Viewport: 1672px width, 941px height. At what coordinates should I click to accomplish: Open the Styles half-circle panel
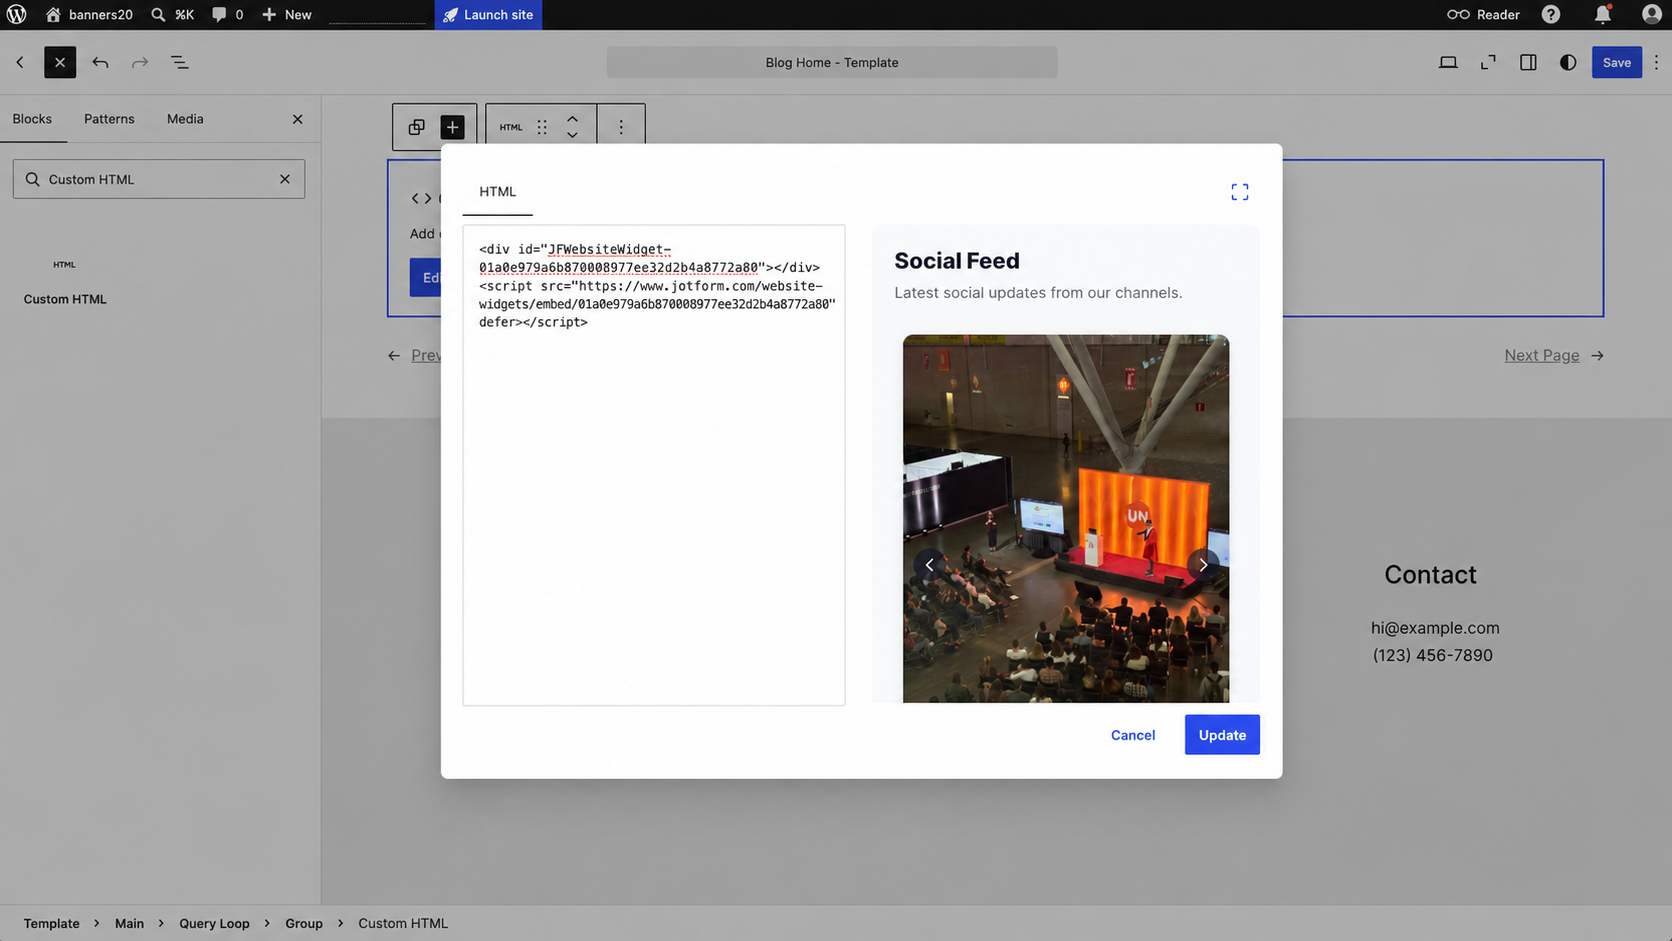click(1568, 62)
